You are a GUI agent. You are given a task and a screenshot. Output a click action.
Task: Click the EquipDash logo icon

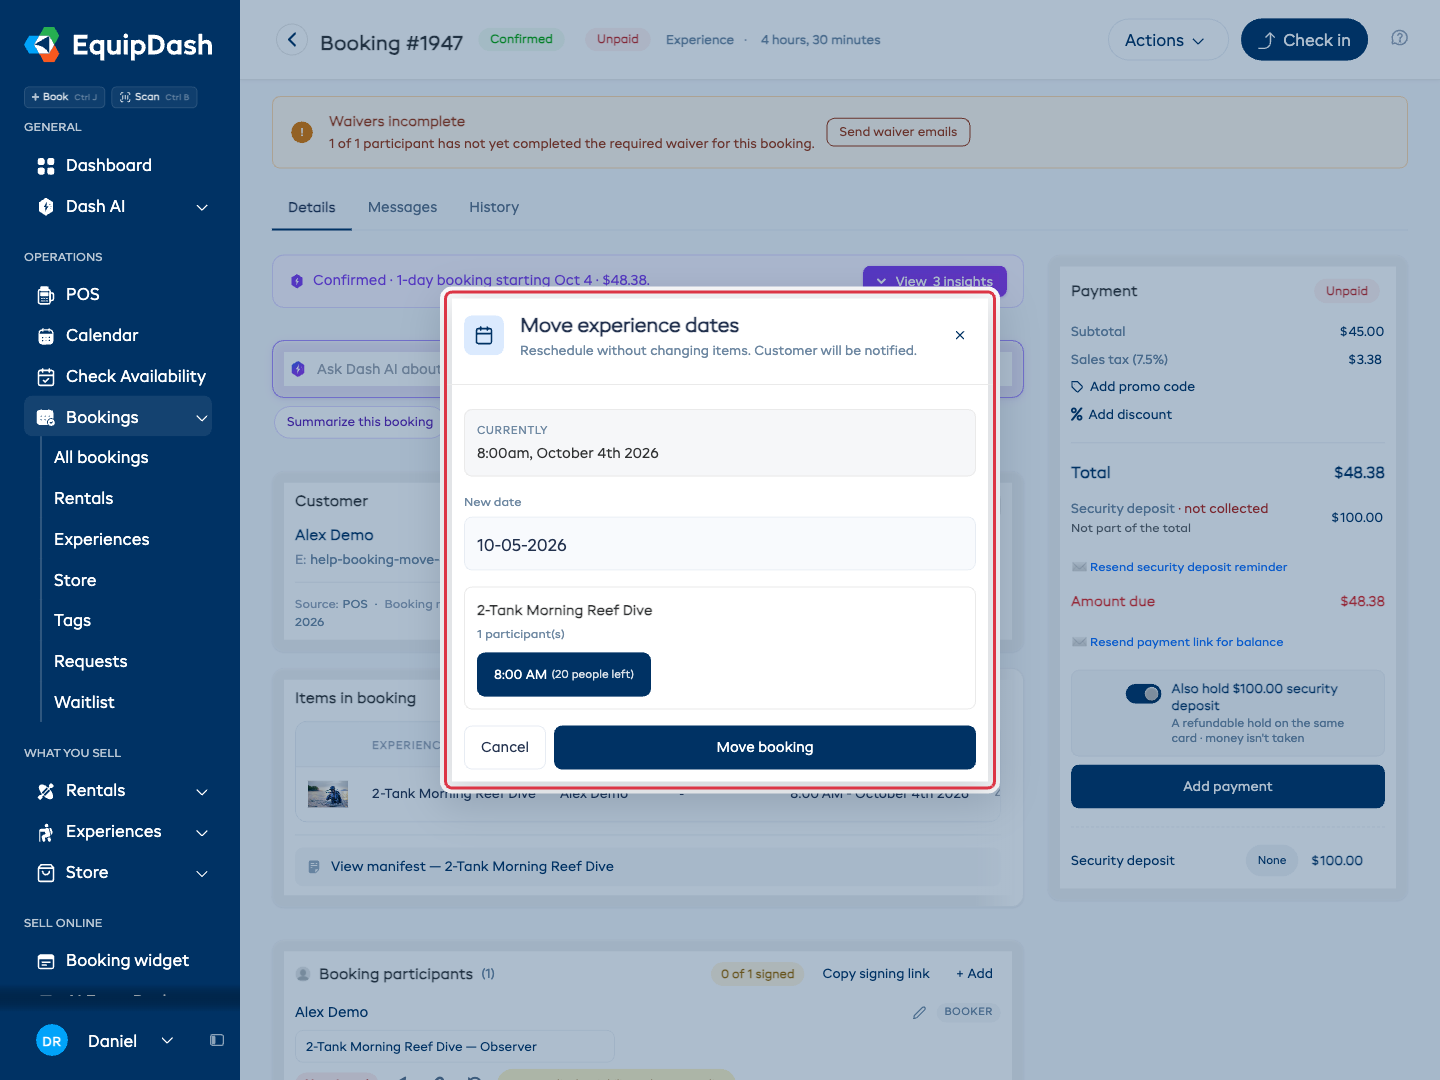click(42, 45)
